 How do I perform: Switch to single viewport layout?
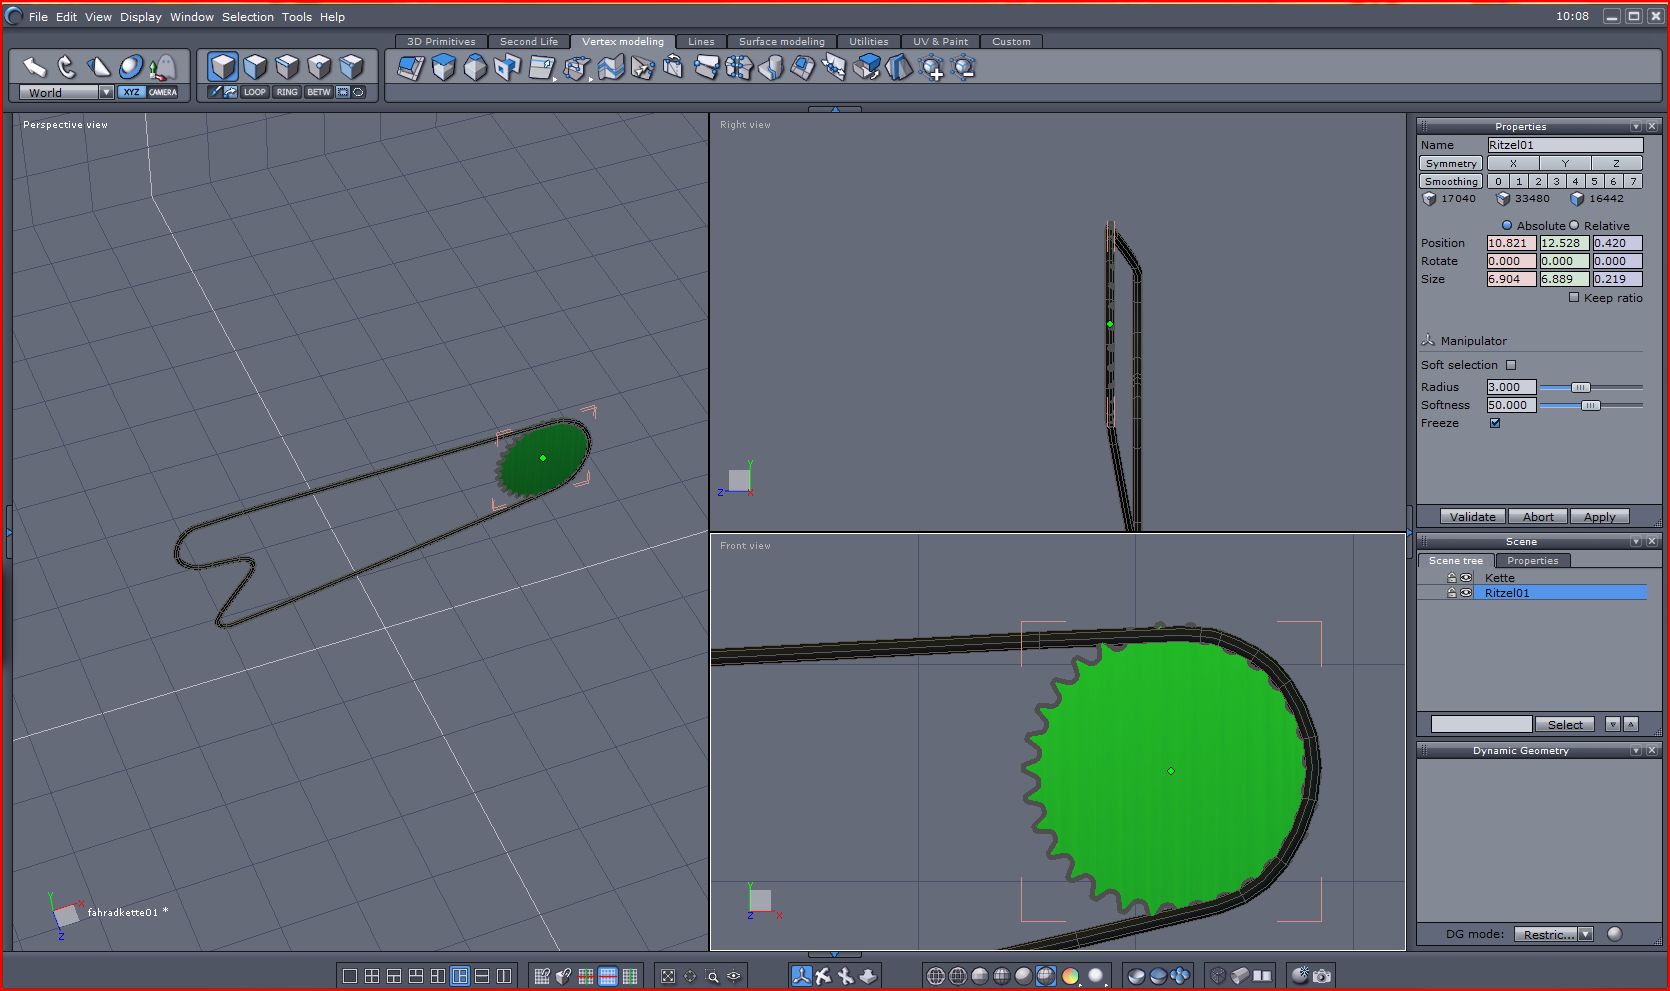(x=350, y=976)
